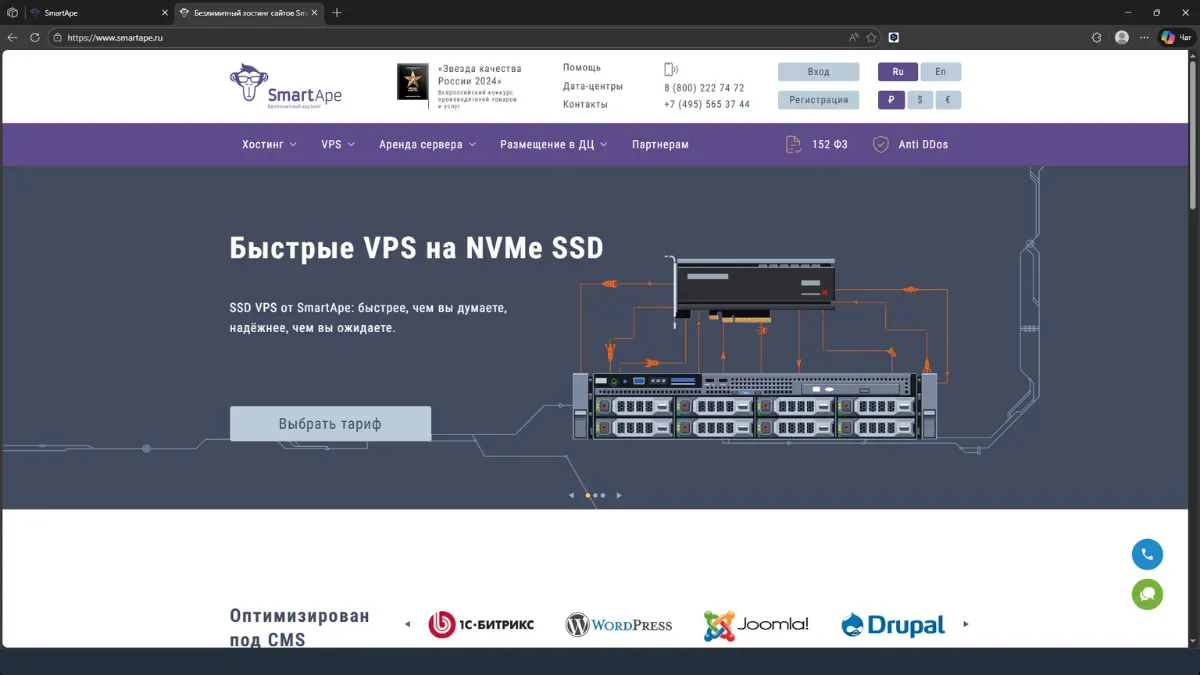
Task: Click the star award badge image
Action: point(412,82)
